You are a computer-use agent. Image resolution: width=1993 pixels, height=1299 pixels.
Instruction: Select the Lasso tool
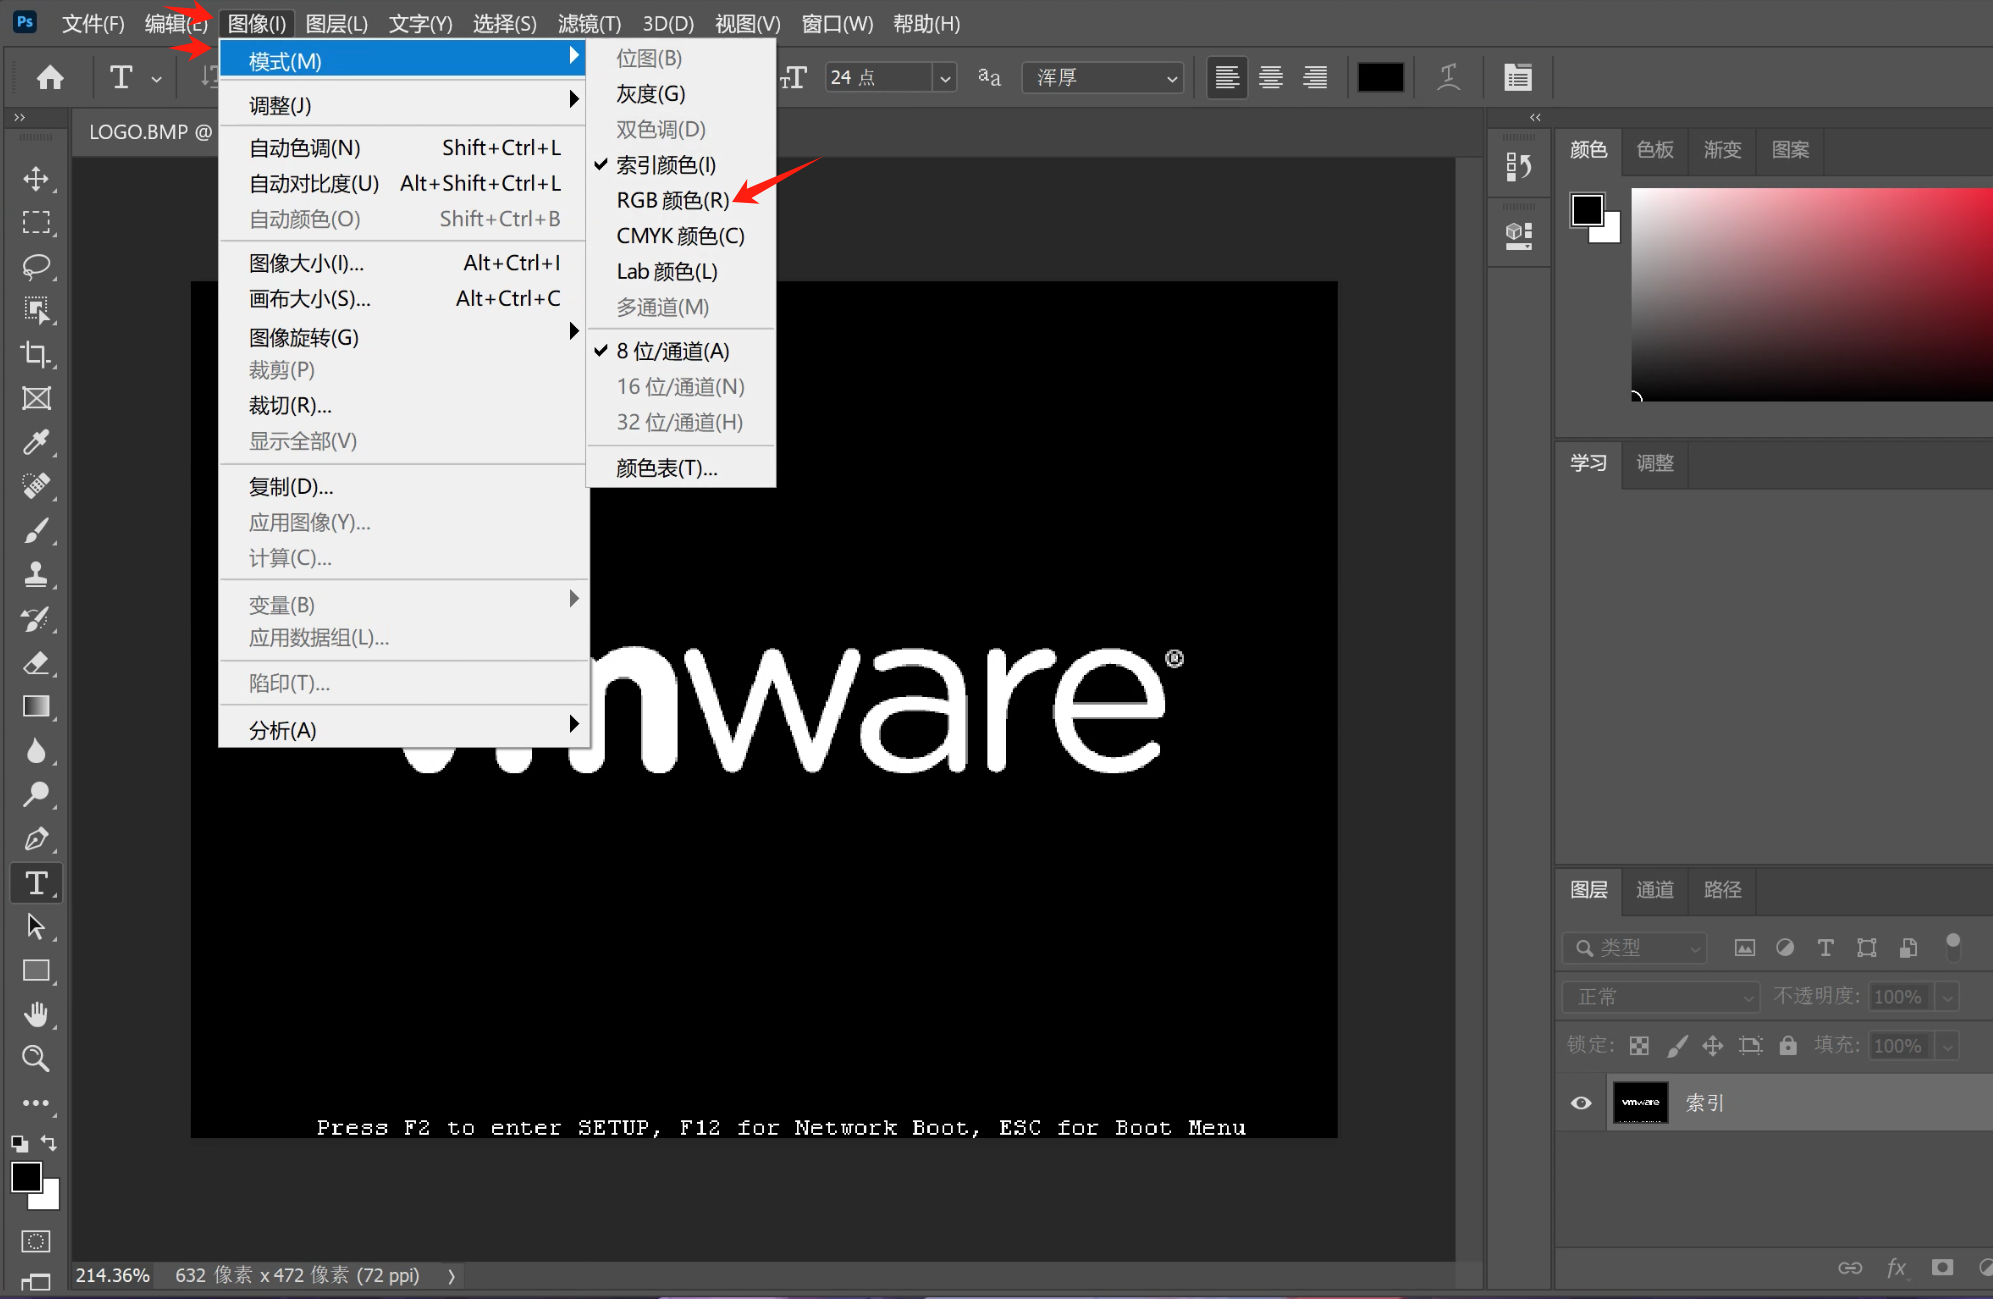pyautogui.click(x=36, y=266)
